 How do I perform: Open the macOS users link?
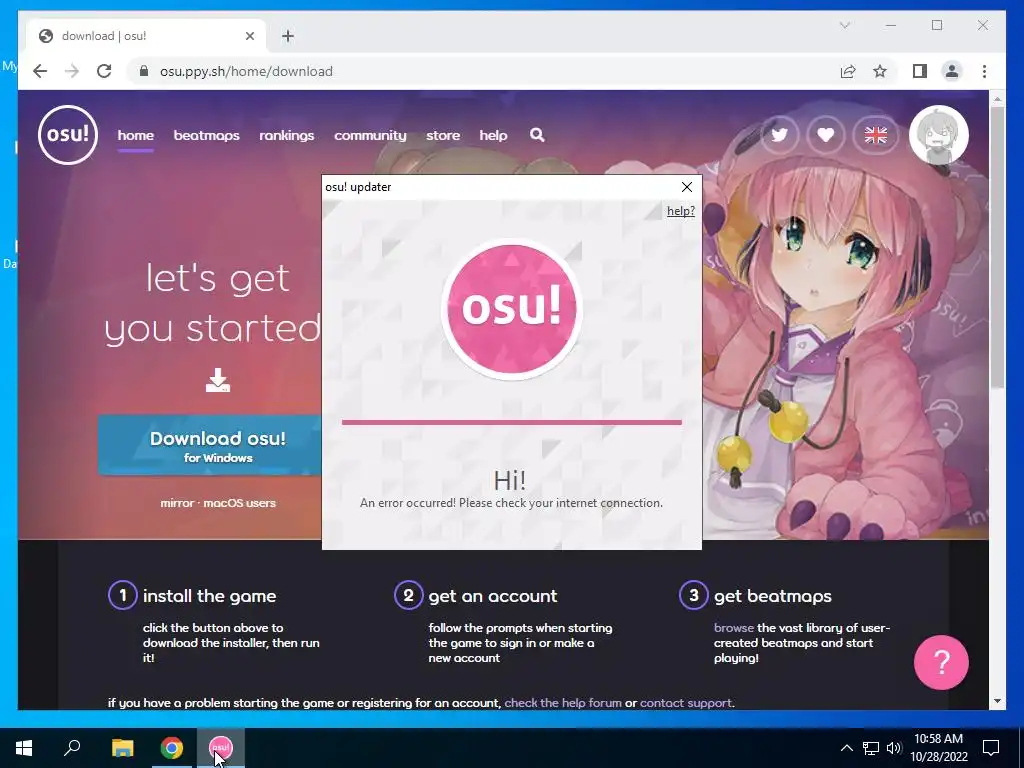pyautogui.click(x=239, y=503)
